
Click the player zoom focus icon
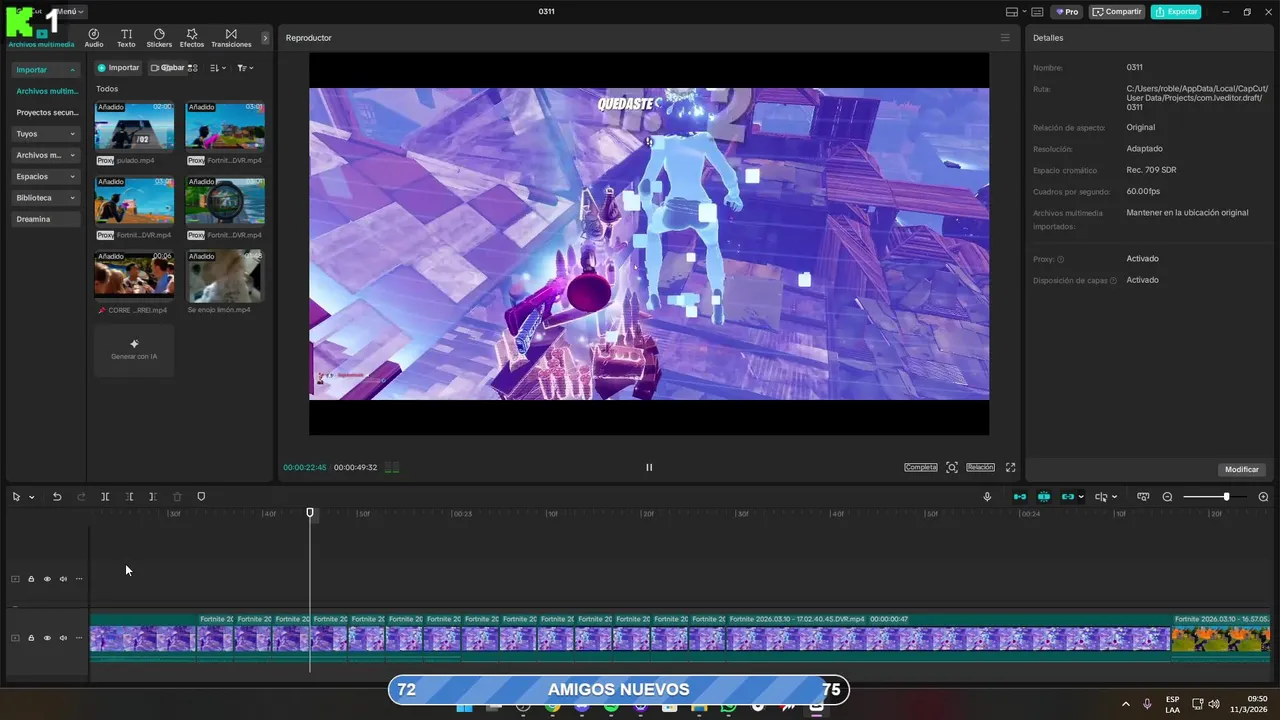[952, 467]
